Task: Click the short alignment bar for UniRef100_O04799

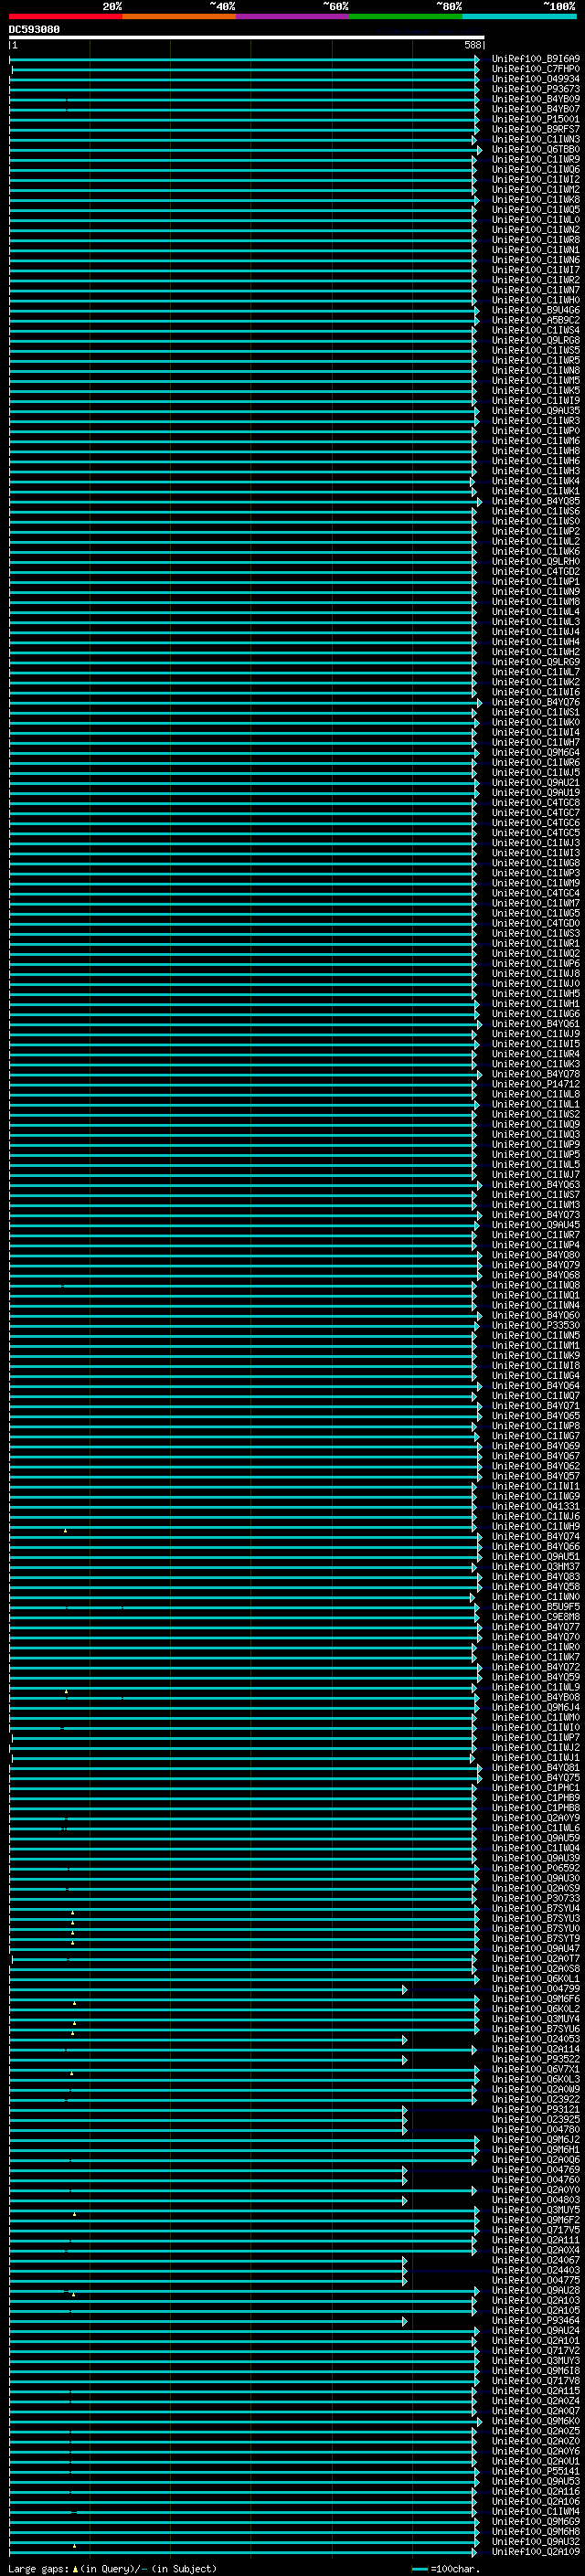Action: 208,1989
